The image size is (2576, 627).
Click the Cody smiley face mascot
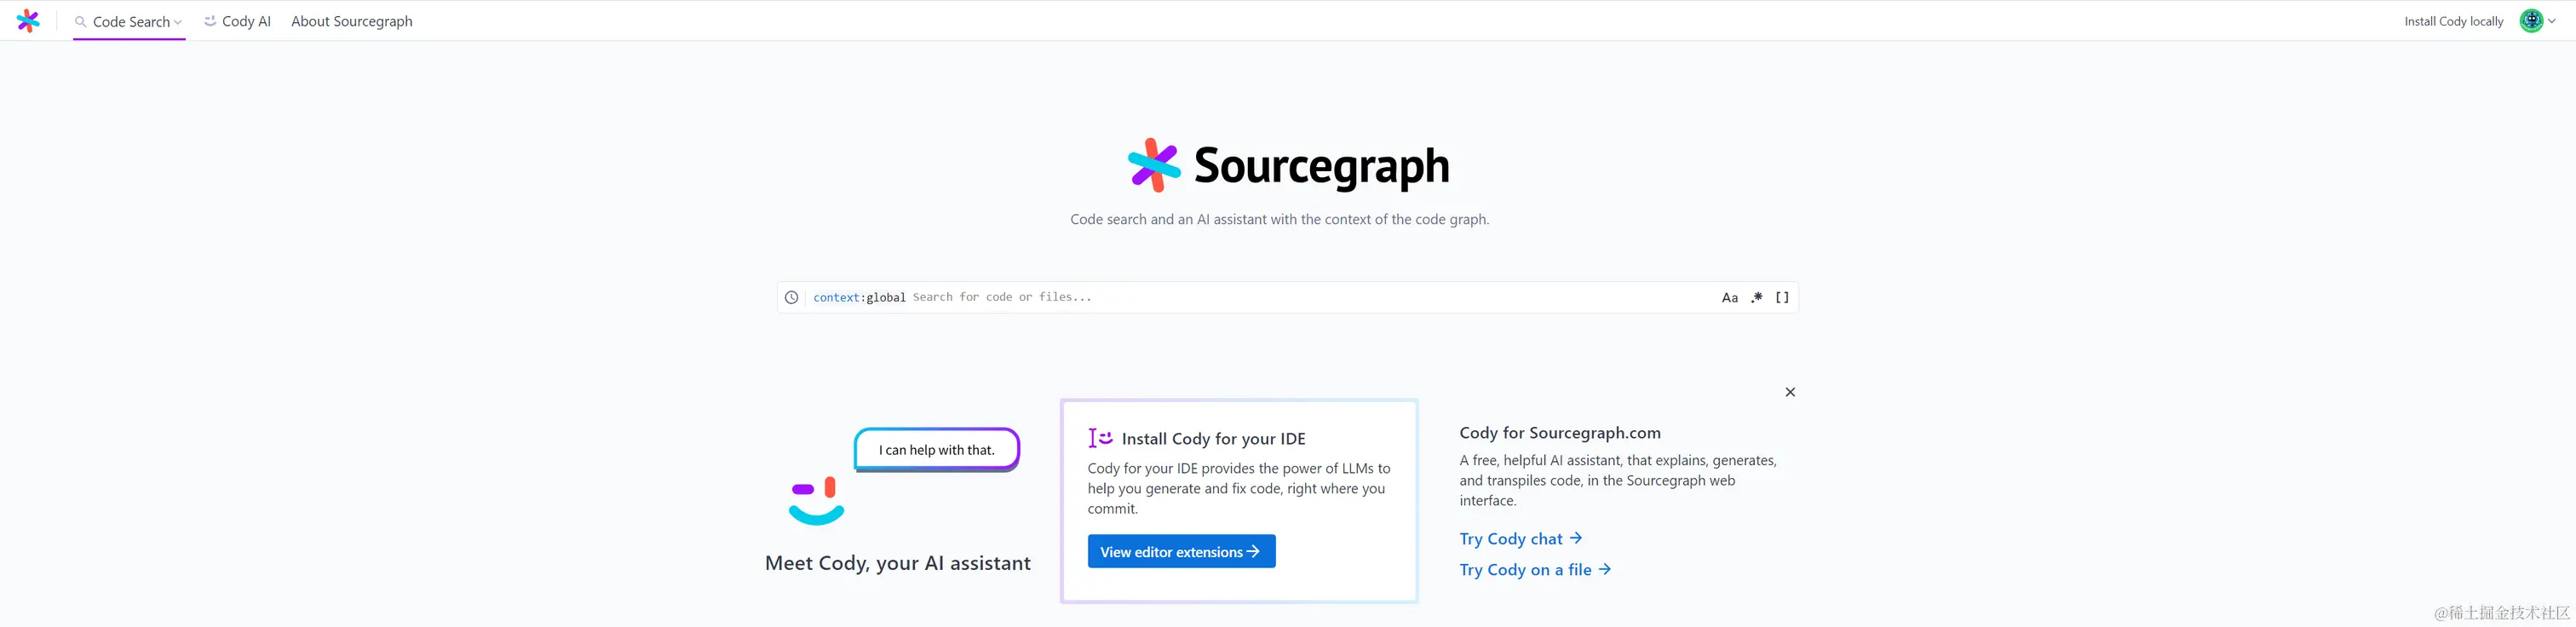click(x=817, y=501)
